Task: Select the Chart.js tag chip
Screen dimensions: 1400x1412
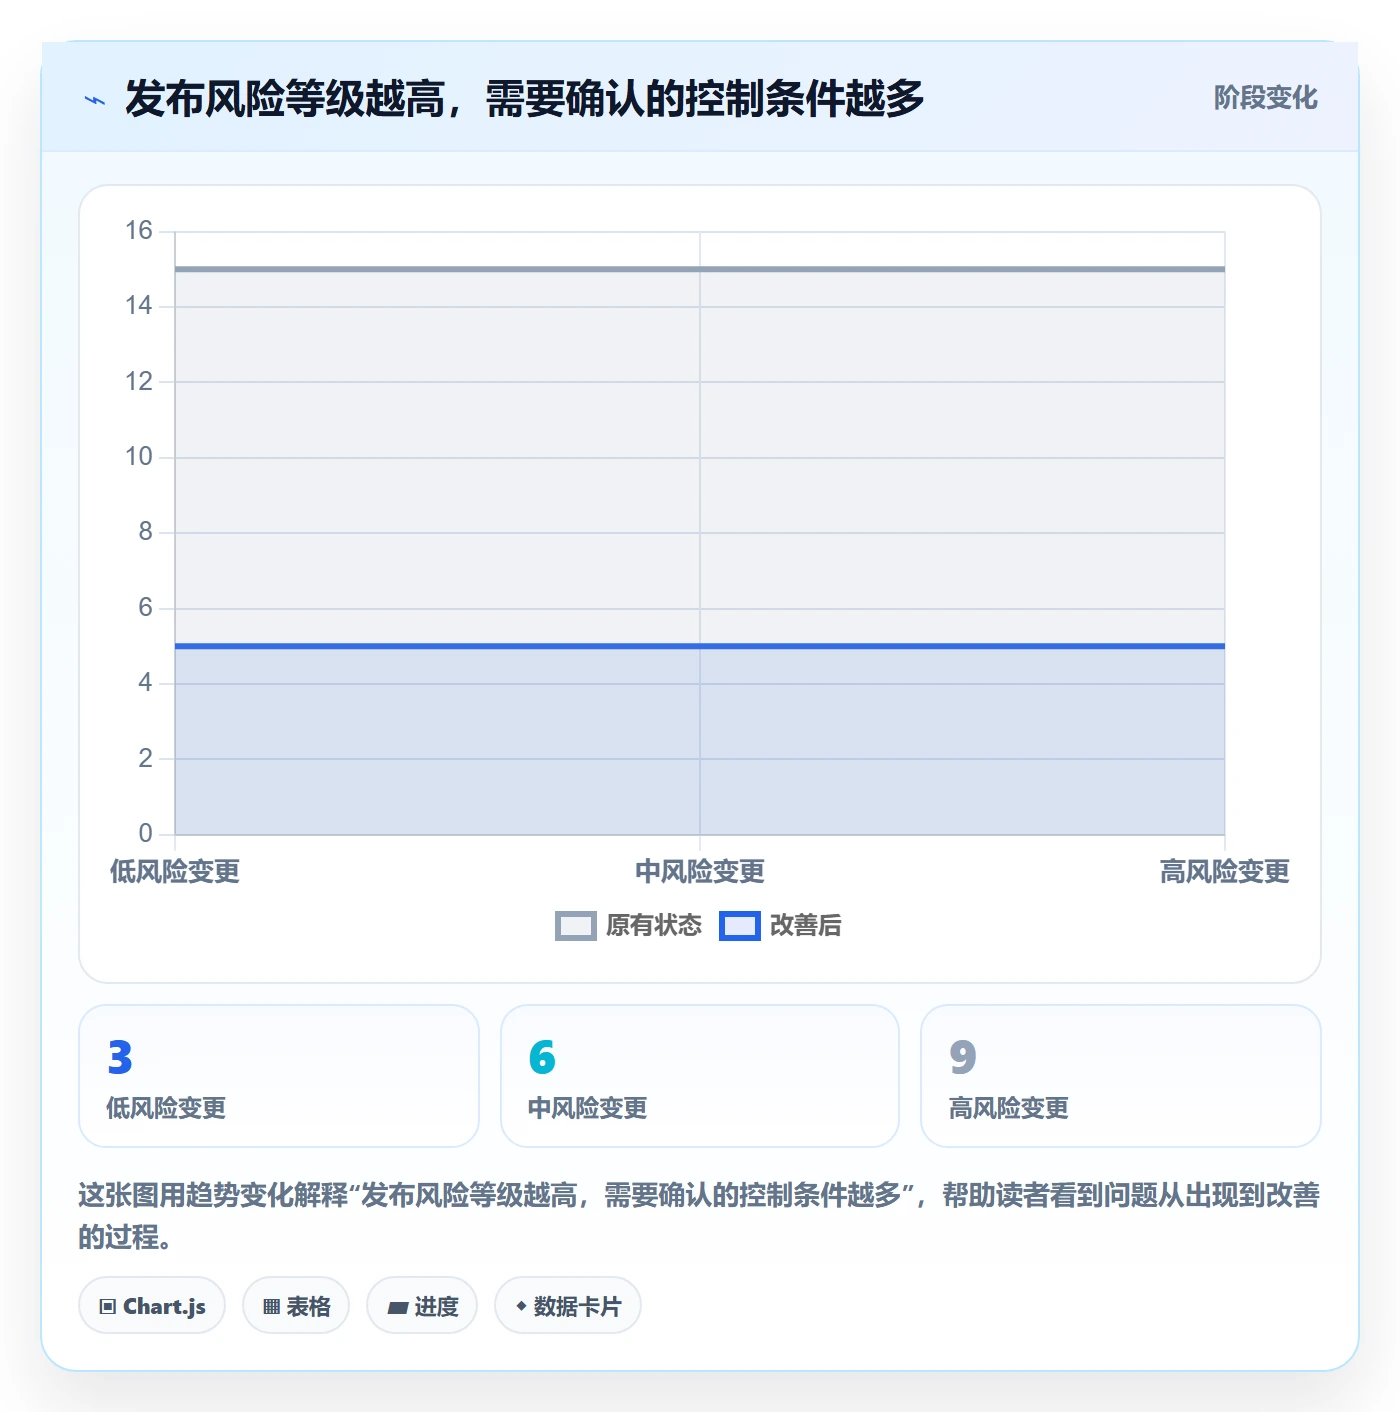Action: tap(152, 1306)
